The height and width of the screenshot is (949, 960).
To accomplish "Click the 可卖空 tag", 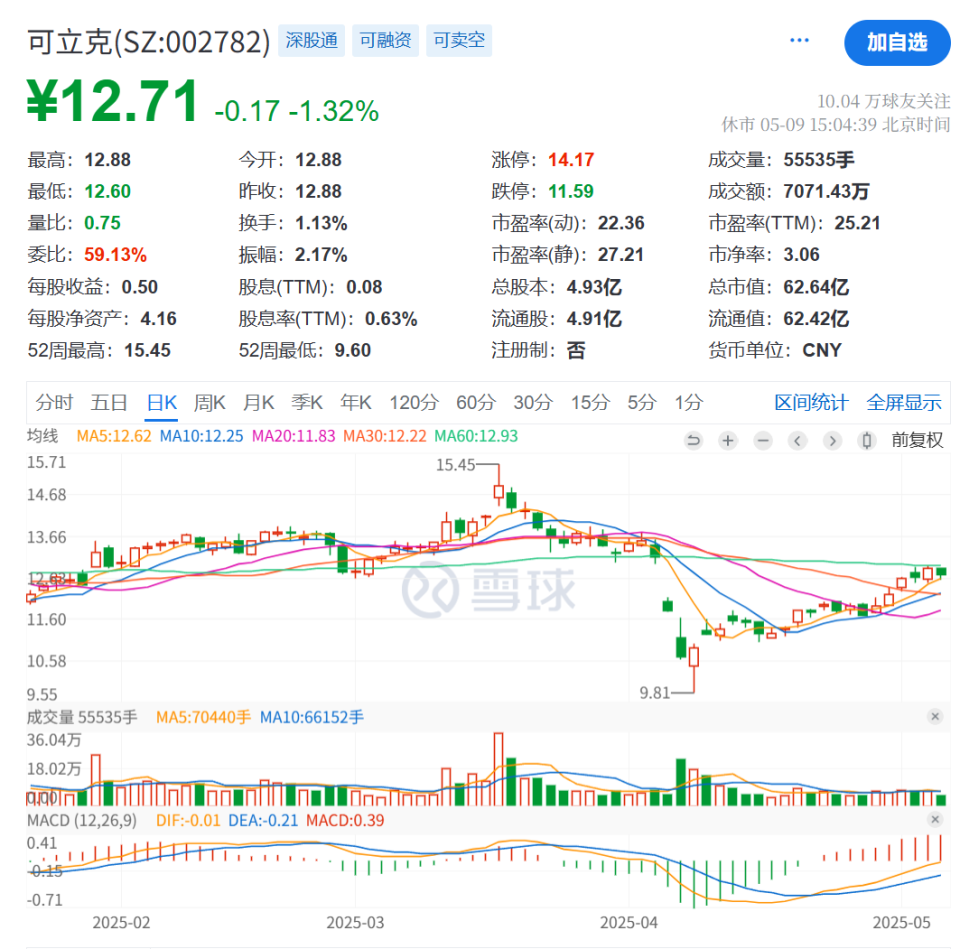I will click(459, 40).
